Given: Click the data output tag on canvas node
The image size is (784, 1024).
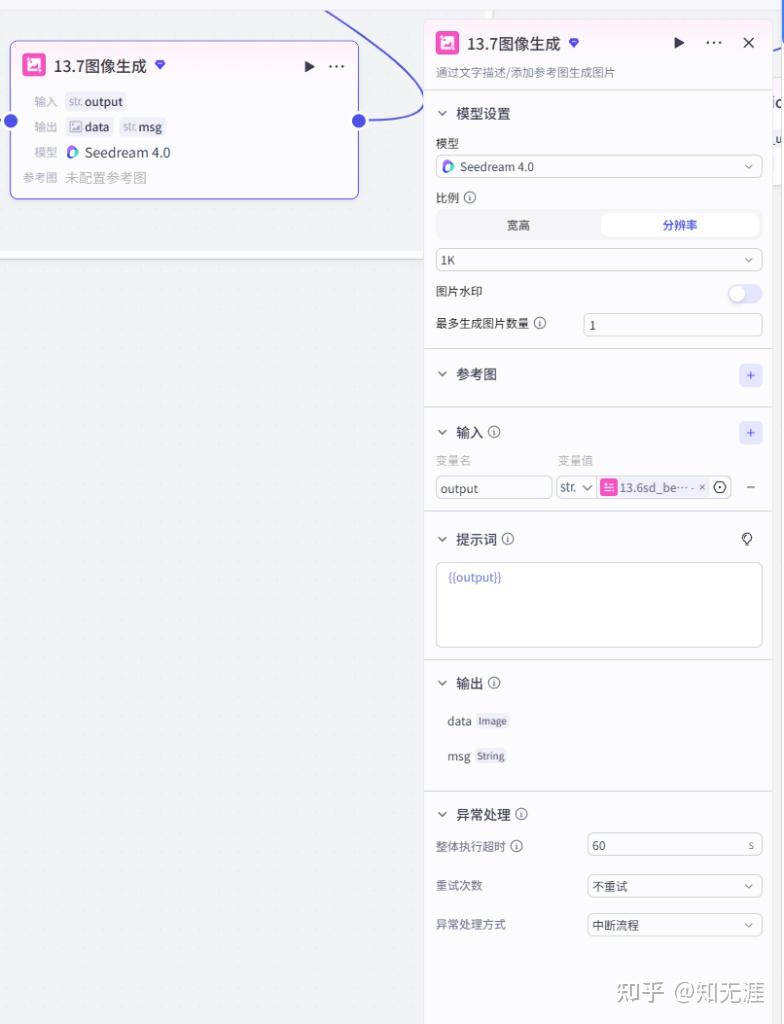Looking at the screenshot, I should point(89,127).
